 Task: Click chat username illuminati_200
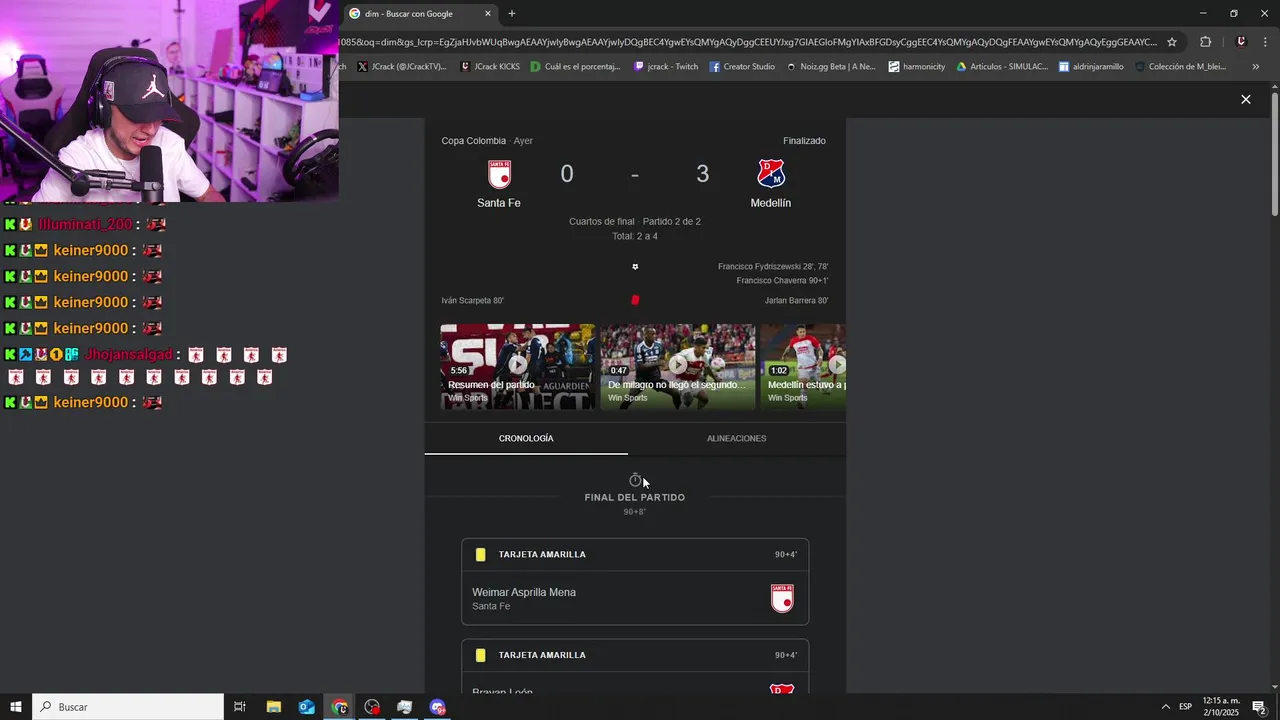pos(85,225)
